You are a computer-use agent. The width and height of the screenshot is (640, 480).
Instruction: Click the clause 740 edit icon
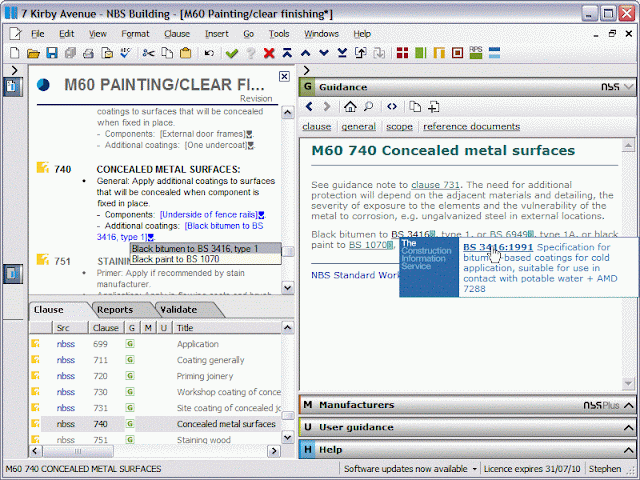[x=42, y=168]
